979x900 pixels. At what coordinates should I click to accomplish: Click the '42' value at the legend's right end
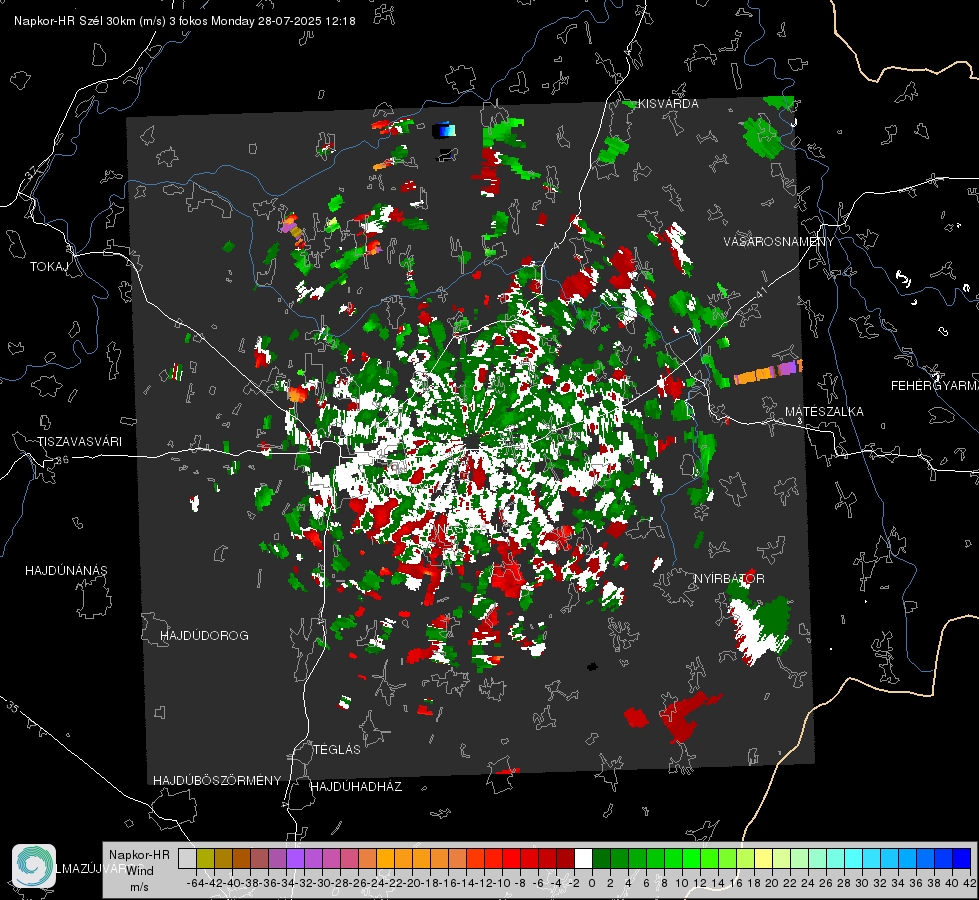pyautogui.click(x=970, y=883)
